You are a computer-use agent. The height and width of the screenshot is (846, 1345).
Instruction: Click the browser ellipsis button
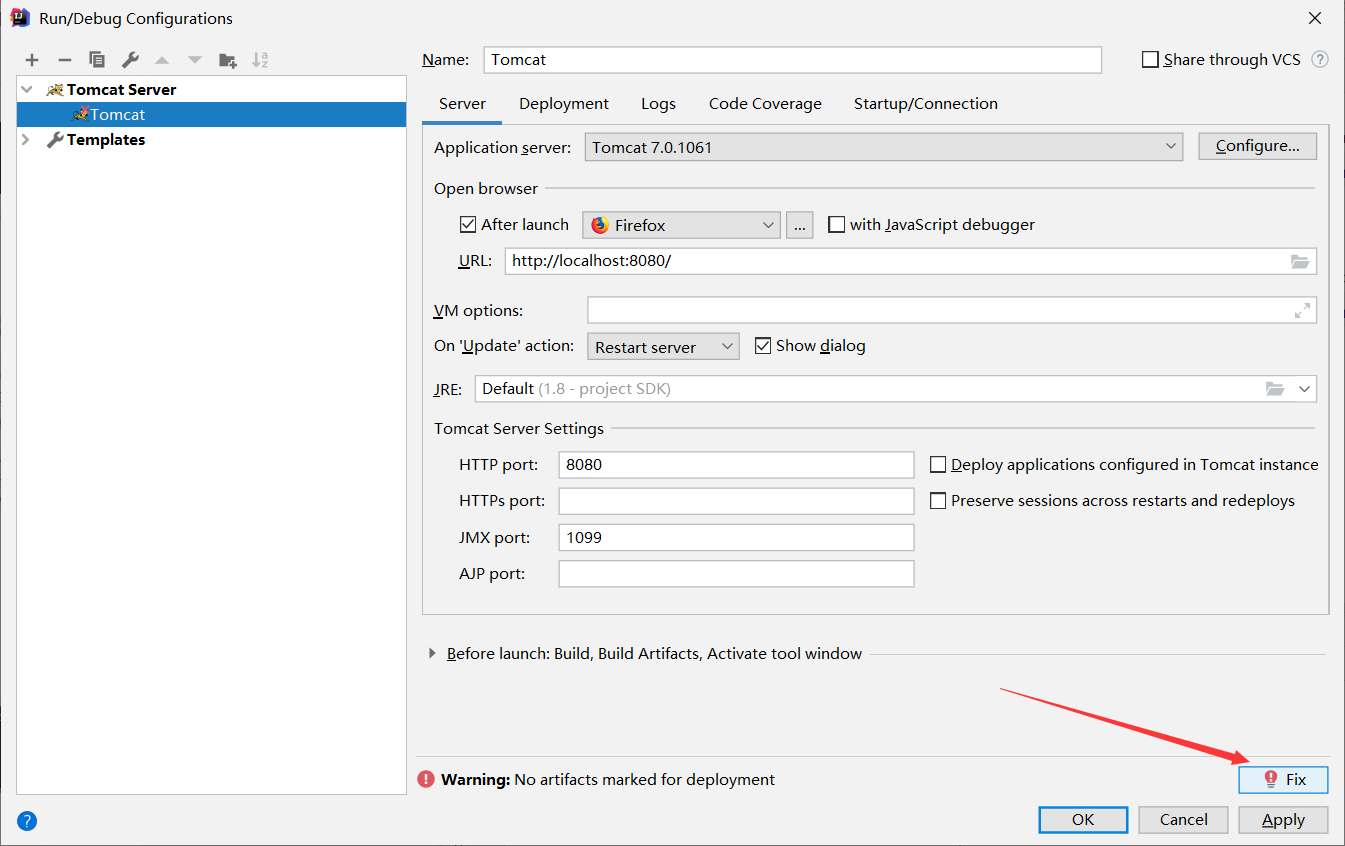point(800,225)
